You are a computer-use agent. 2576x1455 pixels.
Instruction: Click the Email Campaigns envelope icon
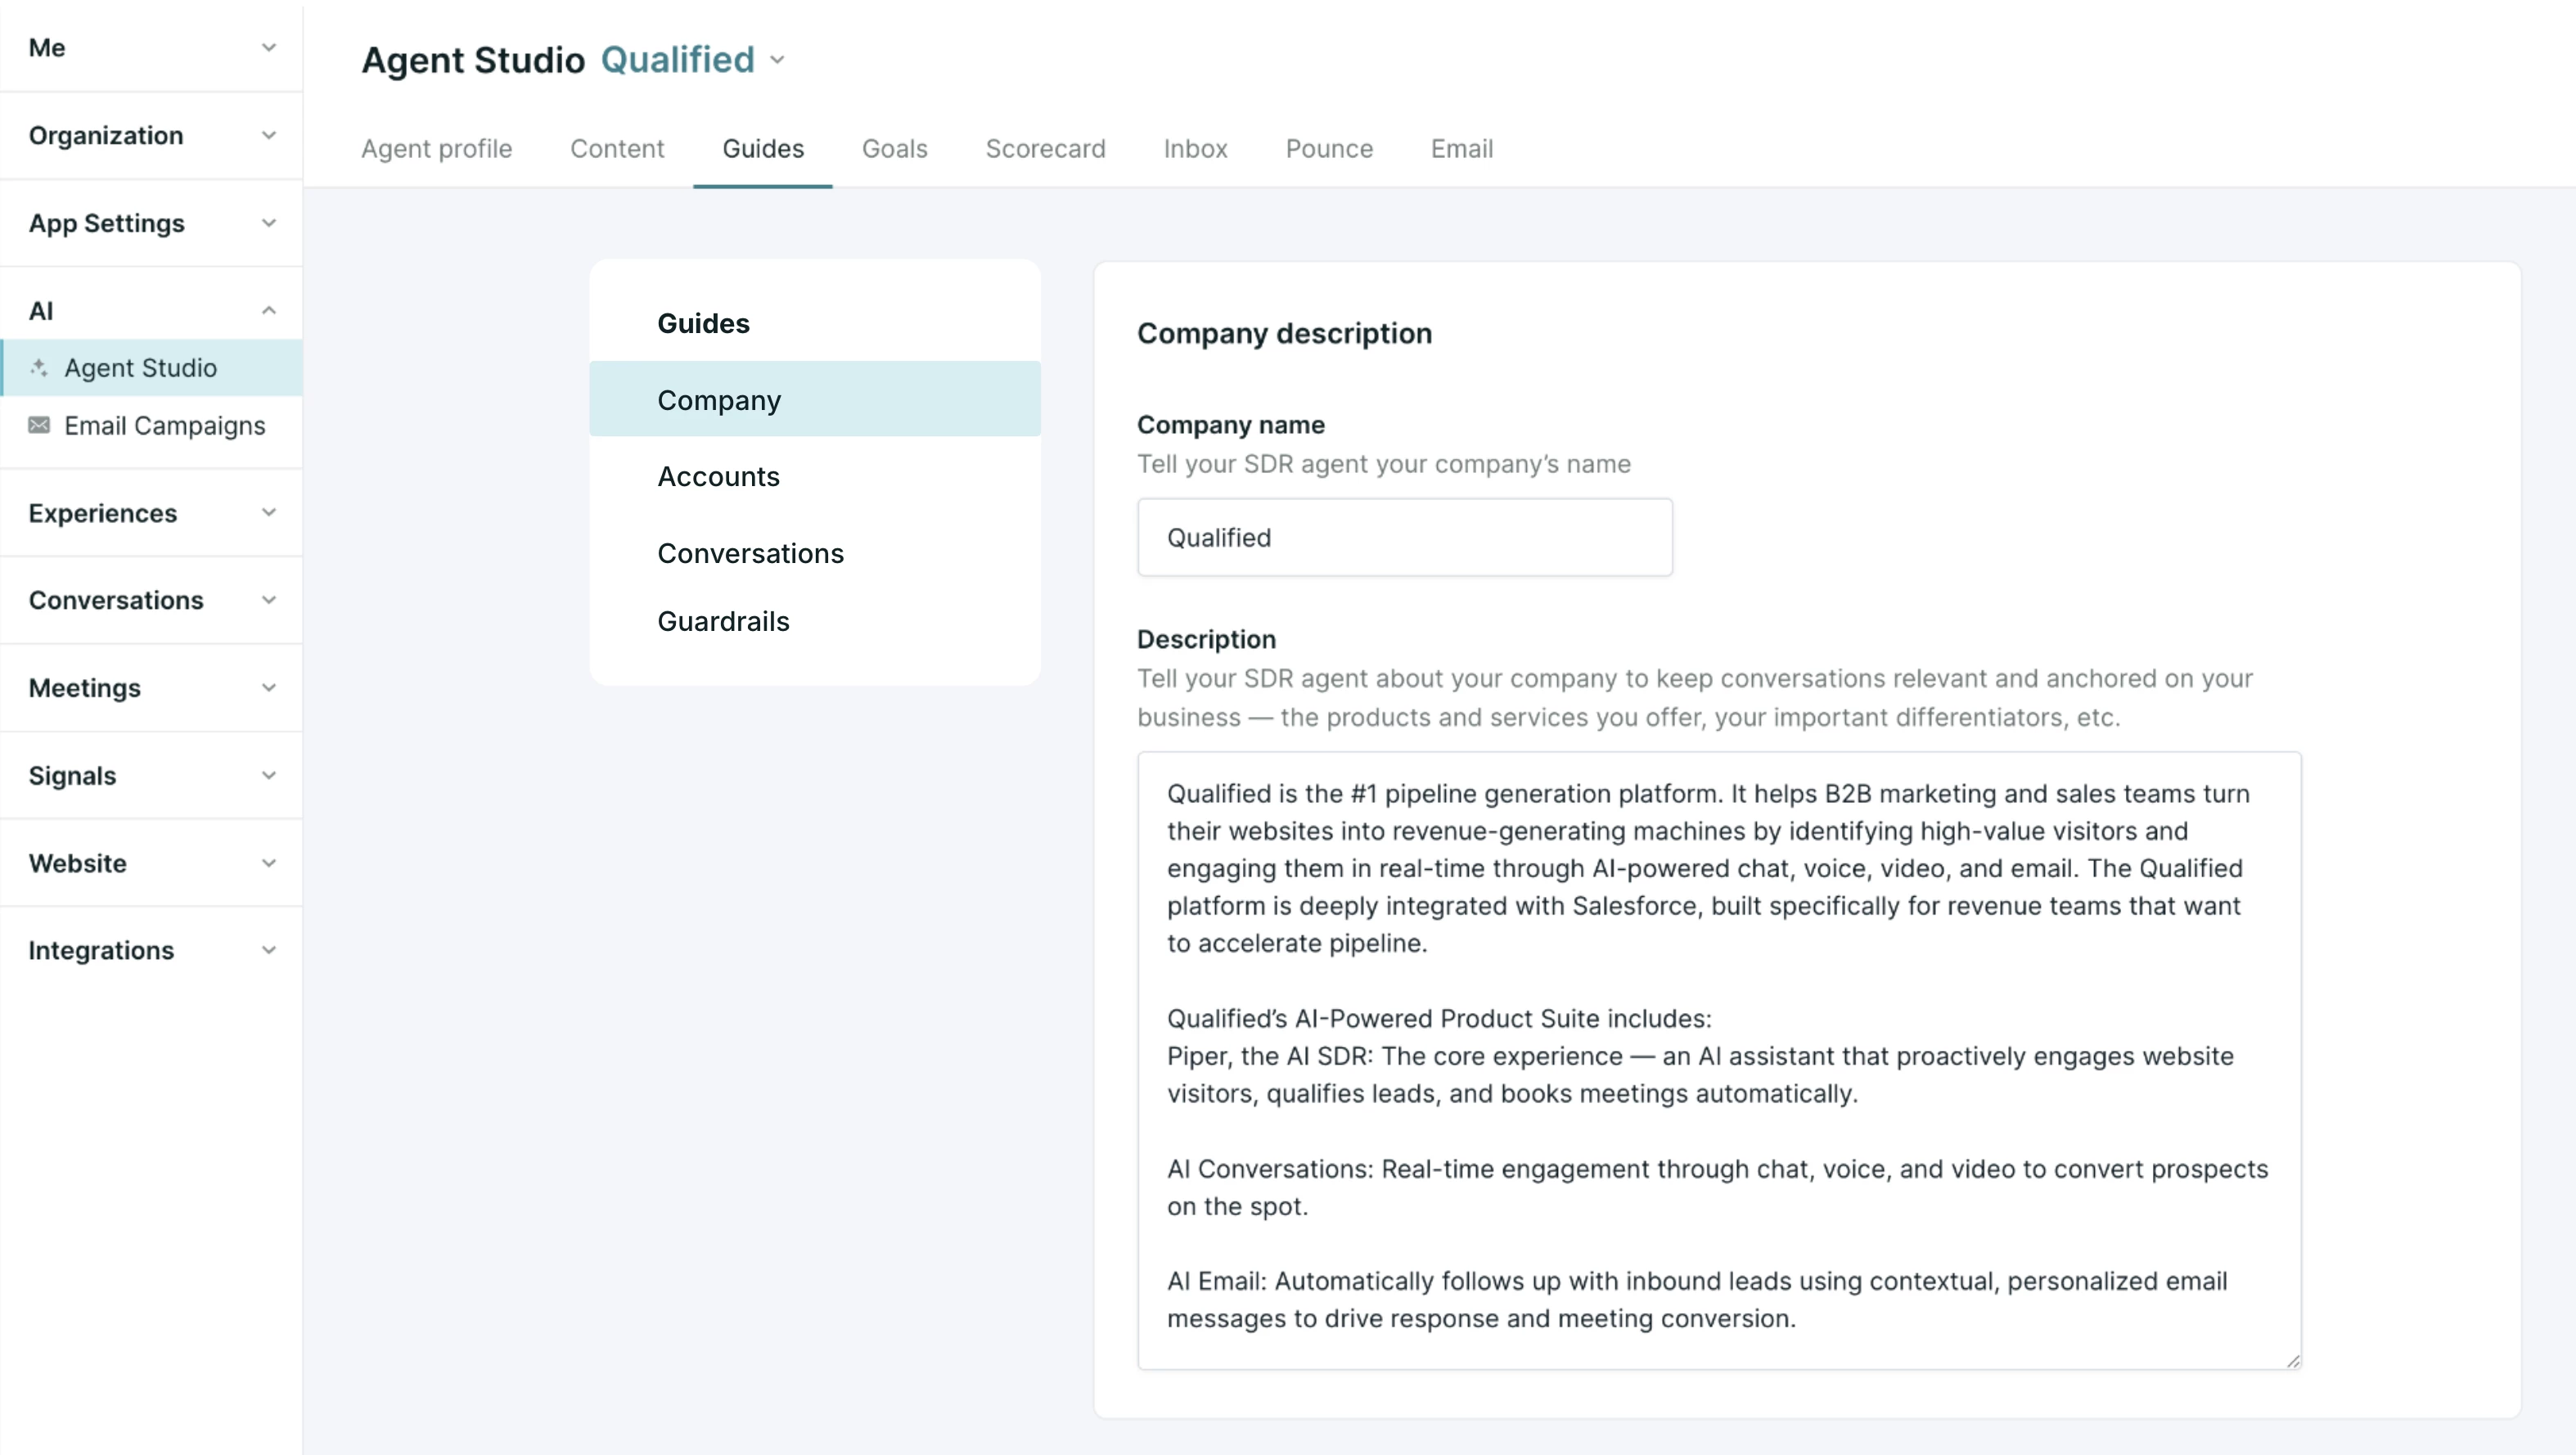click(39, 426)
